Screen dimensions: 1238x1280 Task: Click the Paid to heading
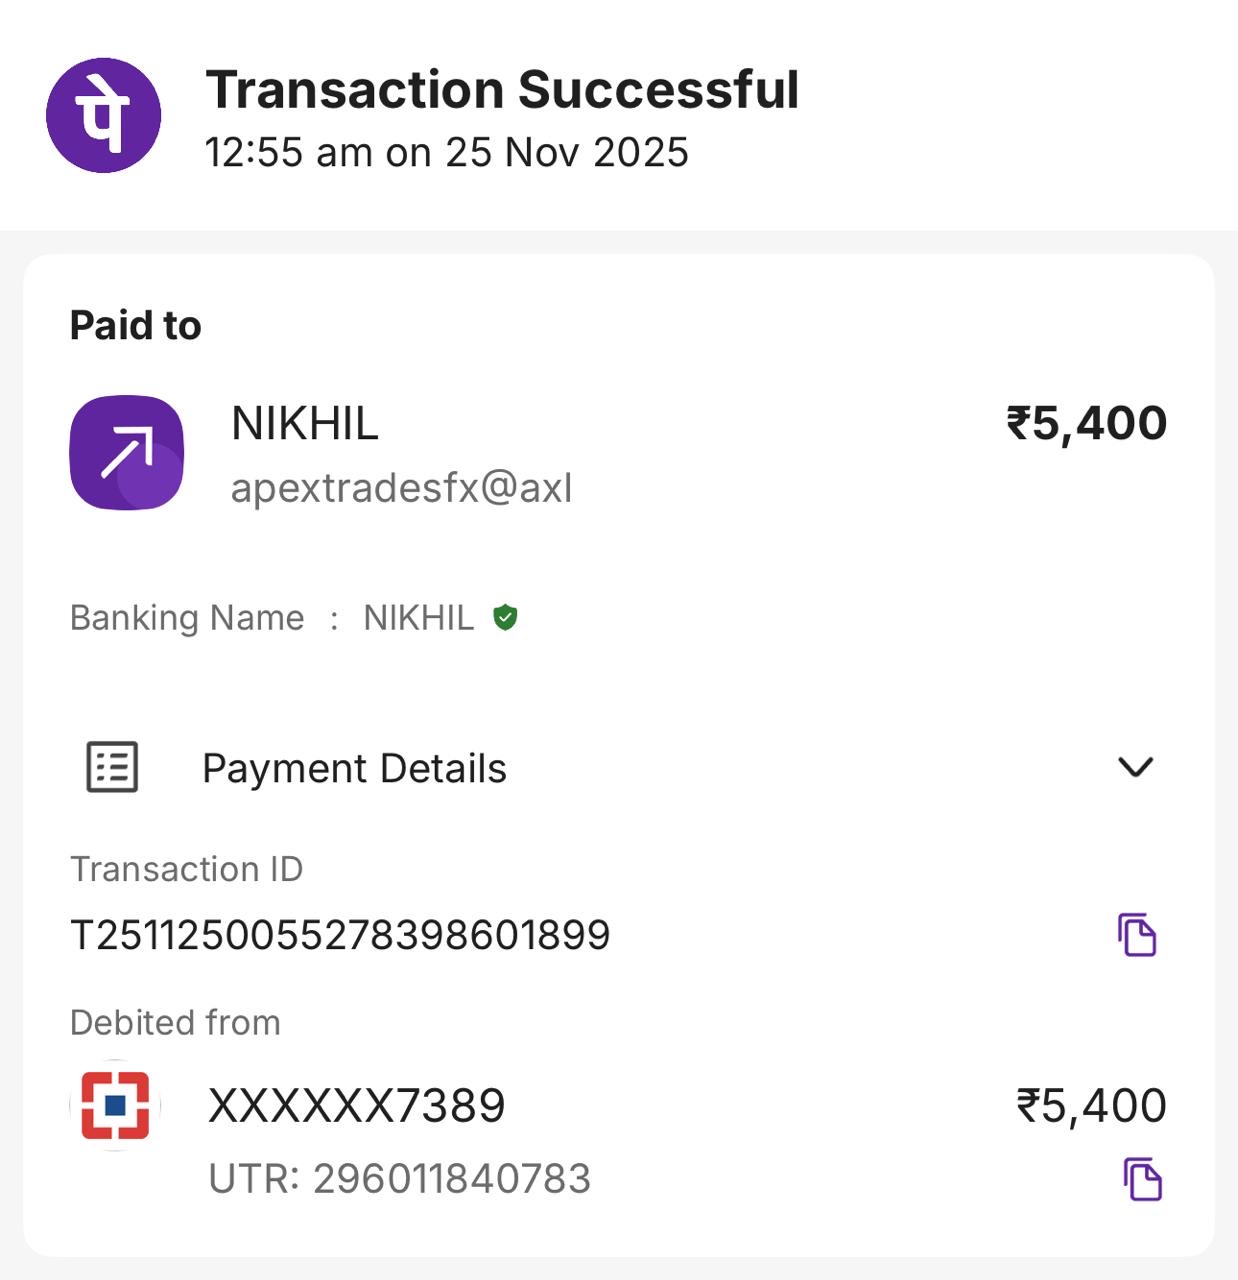[136, 326]
